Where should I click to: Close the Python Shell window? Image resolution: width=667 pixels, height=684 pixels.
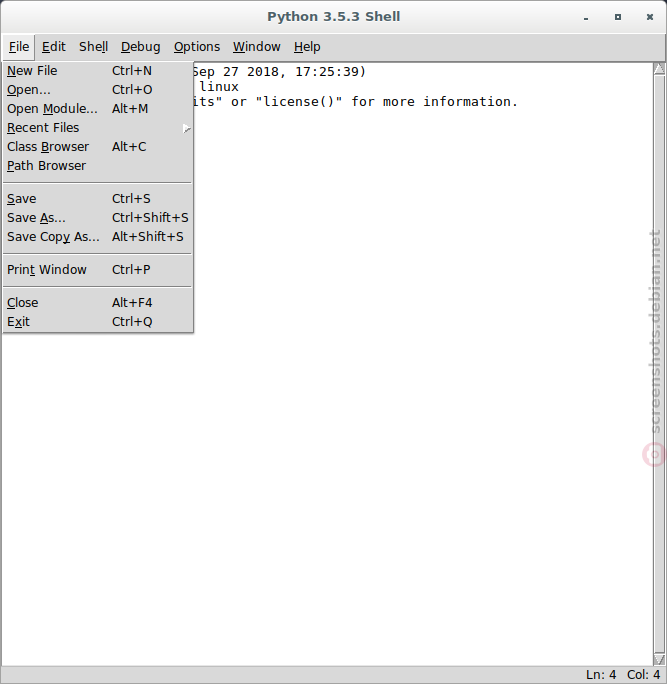(650, 17)
